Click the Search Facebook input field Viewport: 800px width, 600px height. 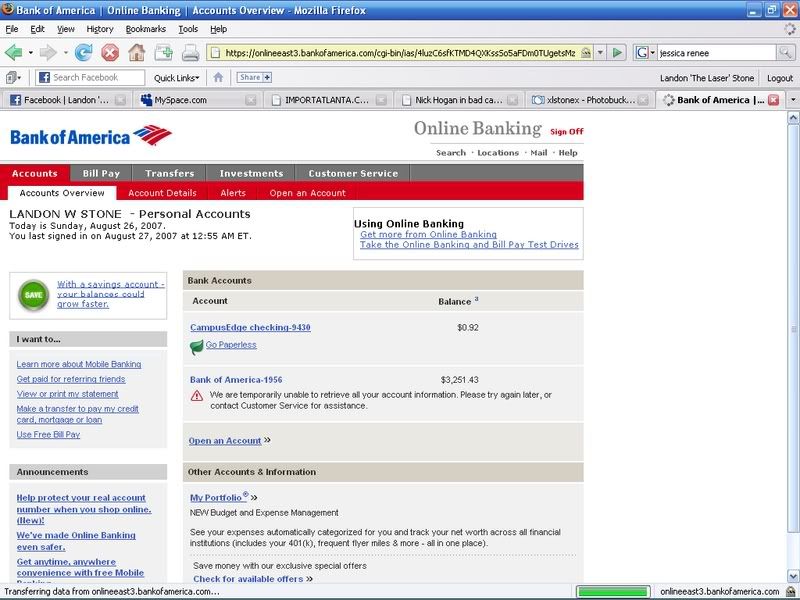[96, 77]
